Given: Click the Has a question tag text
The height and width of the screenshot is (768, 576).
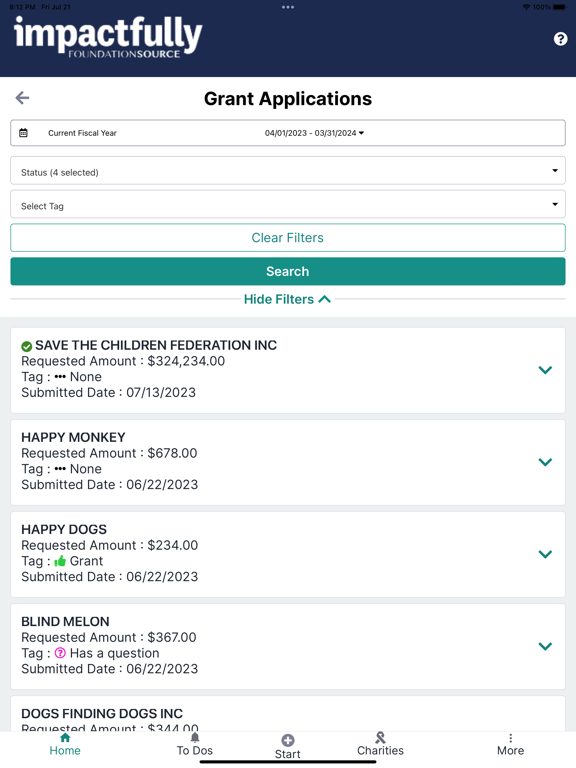Looking at the screenshot, I should pyautogui.click(x=115, y=653).
